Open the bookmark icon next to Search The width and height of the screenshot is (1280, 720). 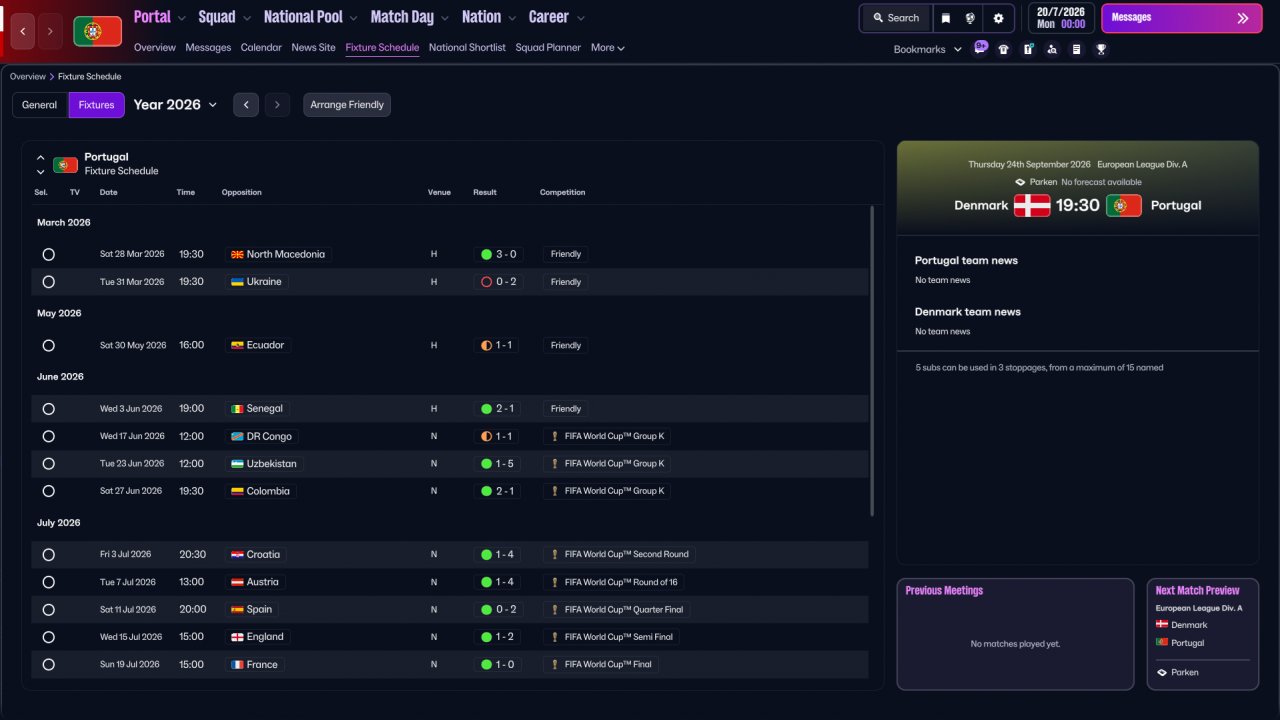click(946, 18)
